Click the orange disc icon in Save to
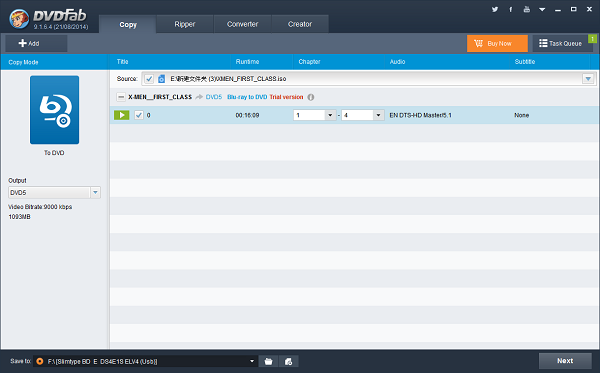The height and width of the screenshot is (373, 600). [39, 361]
